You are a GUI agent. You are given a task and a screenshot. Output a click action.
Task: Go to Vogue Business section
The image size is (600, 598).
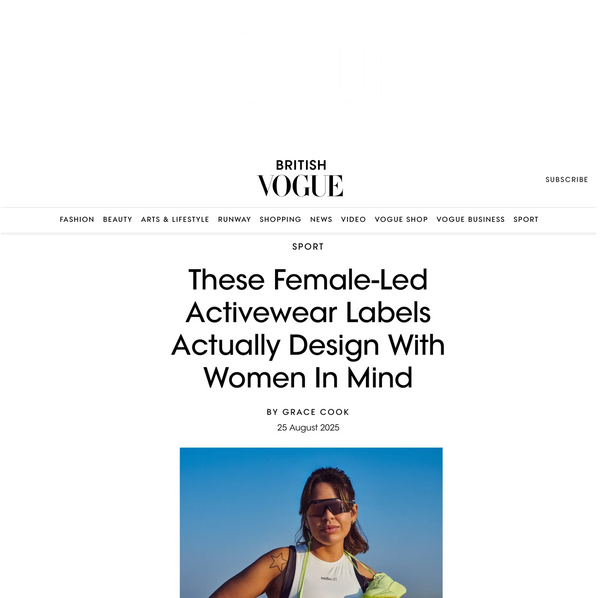pos(470,220)
